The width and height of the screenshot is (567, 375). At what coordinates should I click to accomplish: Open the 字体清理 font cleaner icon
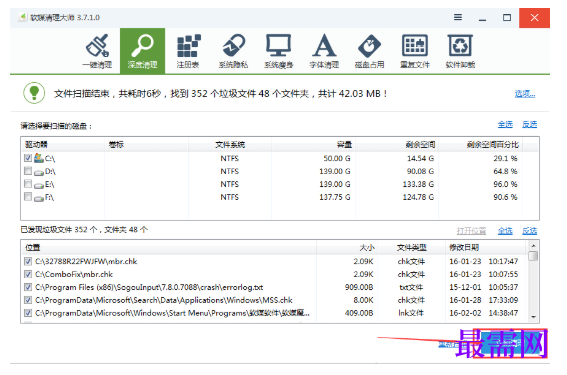coord(324,51)
